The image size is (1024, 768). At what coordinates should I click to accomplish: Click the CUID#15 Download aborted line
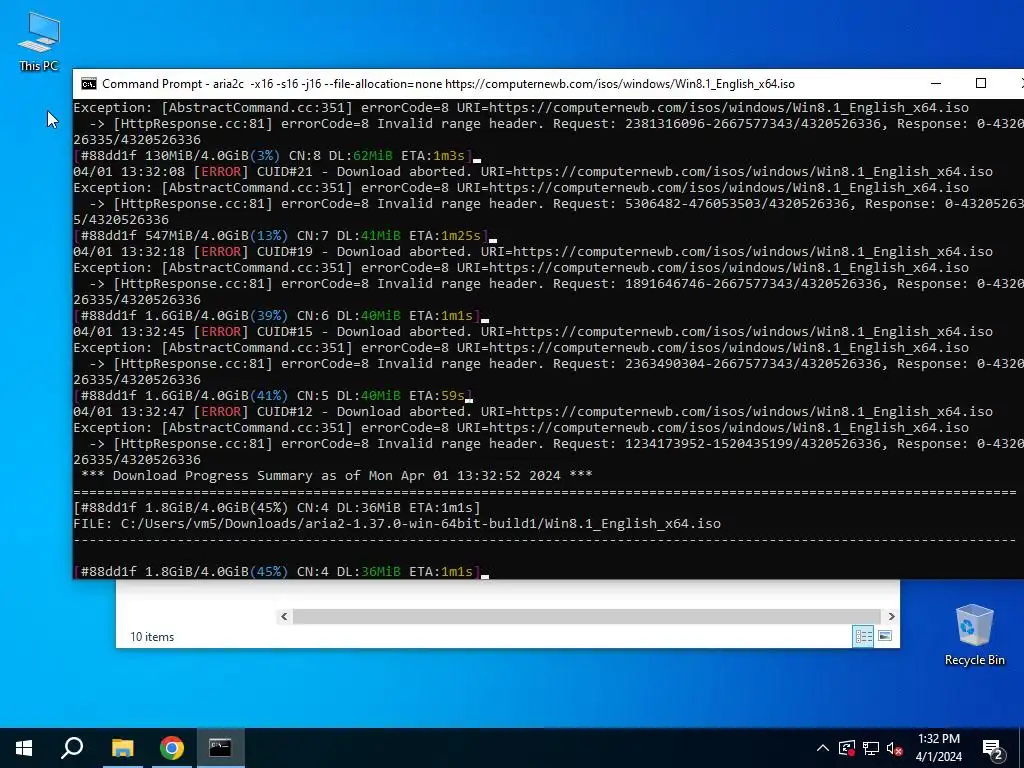point(533,332)
